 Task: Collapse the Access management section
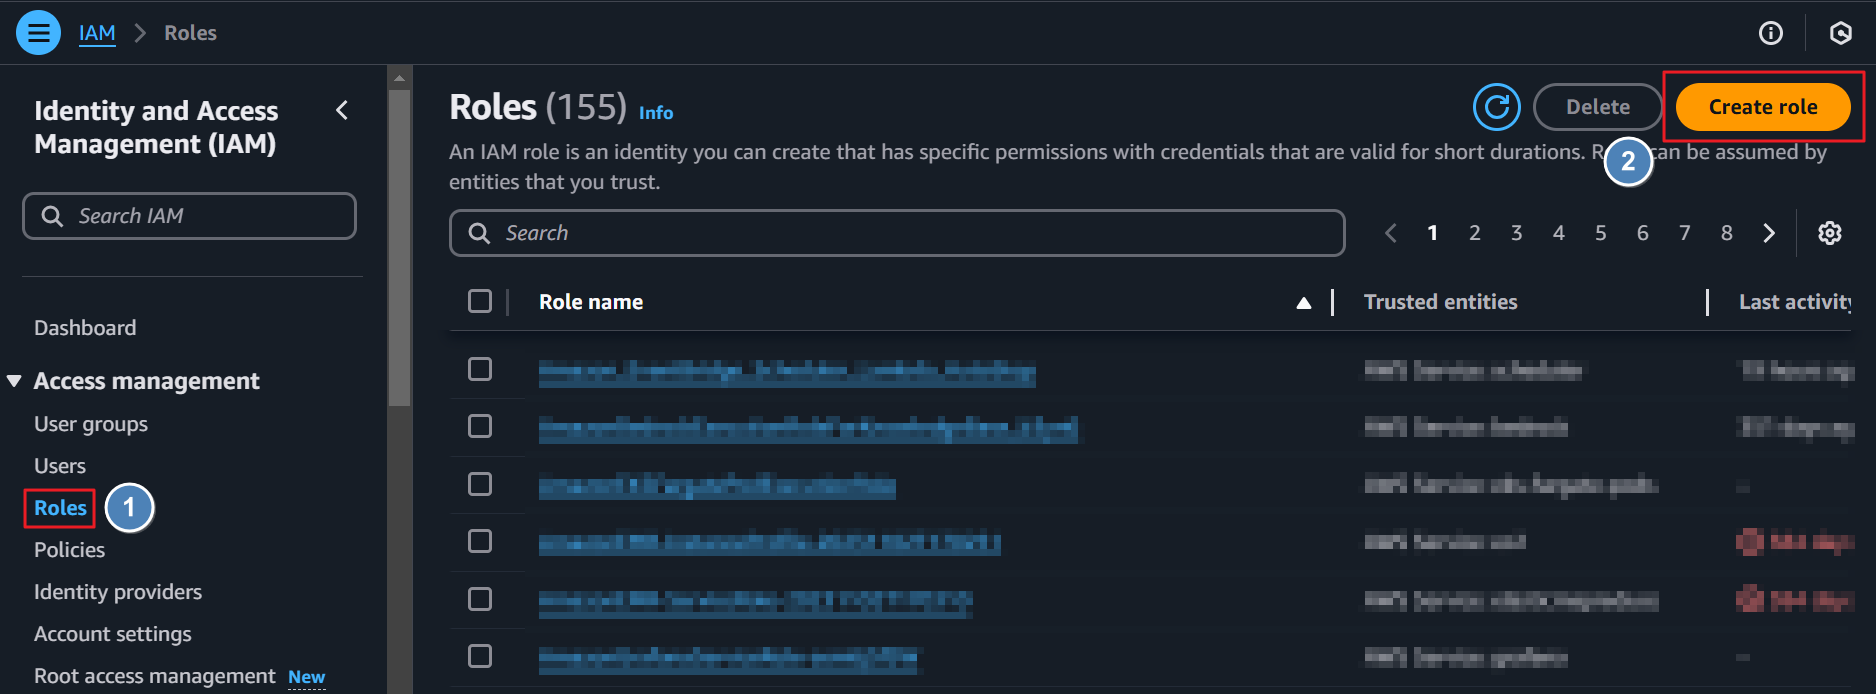[14, 381]
